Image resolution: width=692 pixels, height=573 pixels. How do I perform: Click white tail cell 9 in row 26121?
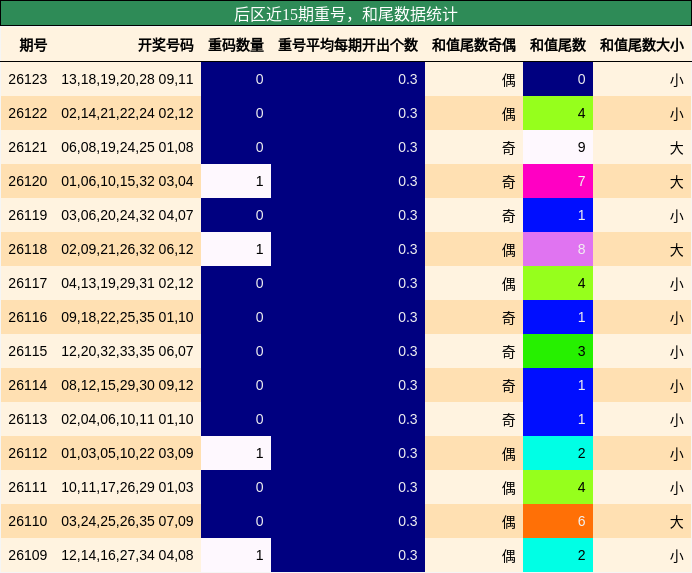[x=558, y=147]
